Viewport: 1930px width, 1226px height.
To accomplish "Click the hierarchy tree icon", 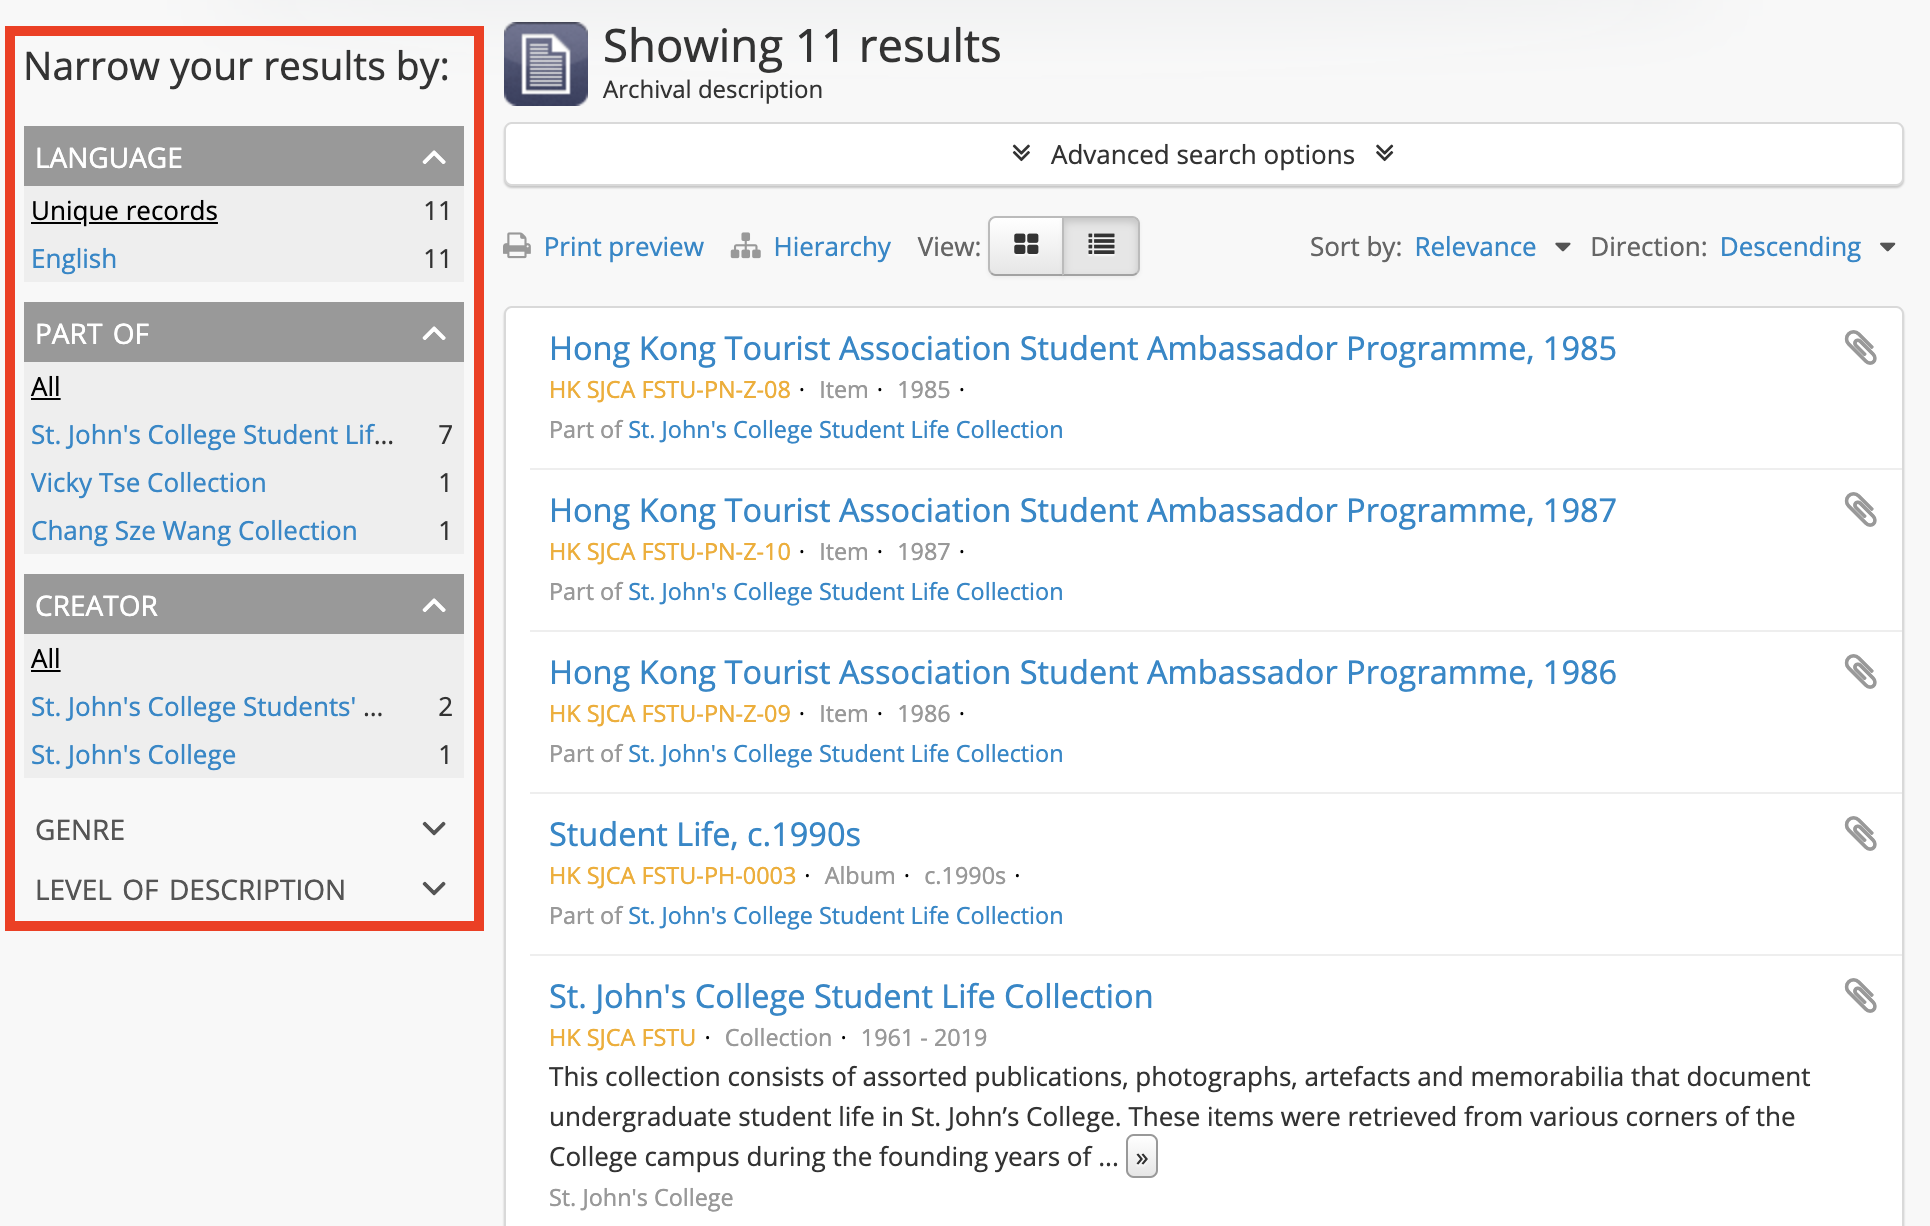I will [x=747, y=246].
